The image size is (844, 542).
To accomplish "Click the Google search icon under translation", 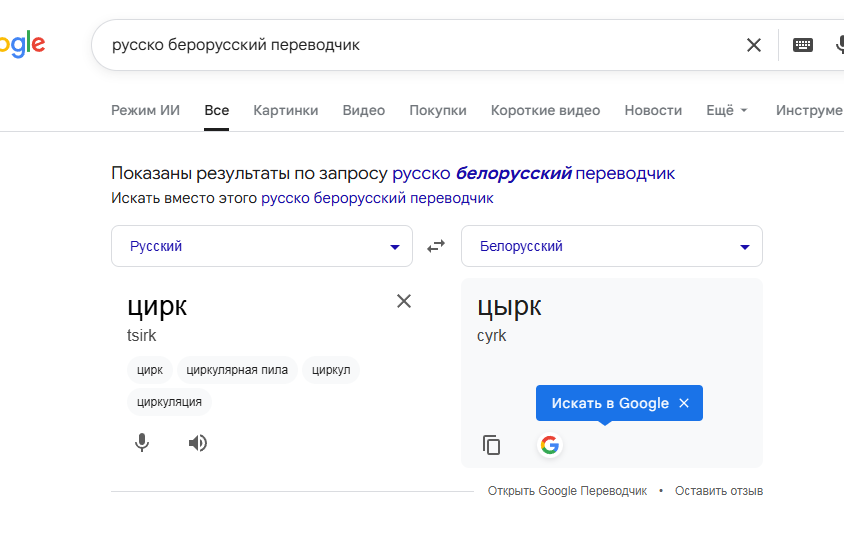I will 549,445.
